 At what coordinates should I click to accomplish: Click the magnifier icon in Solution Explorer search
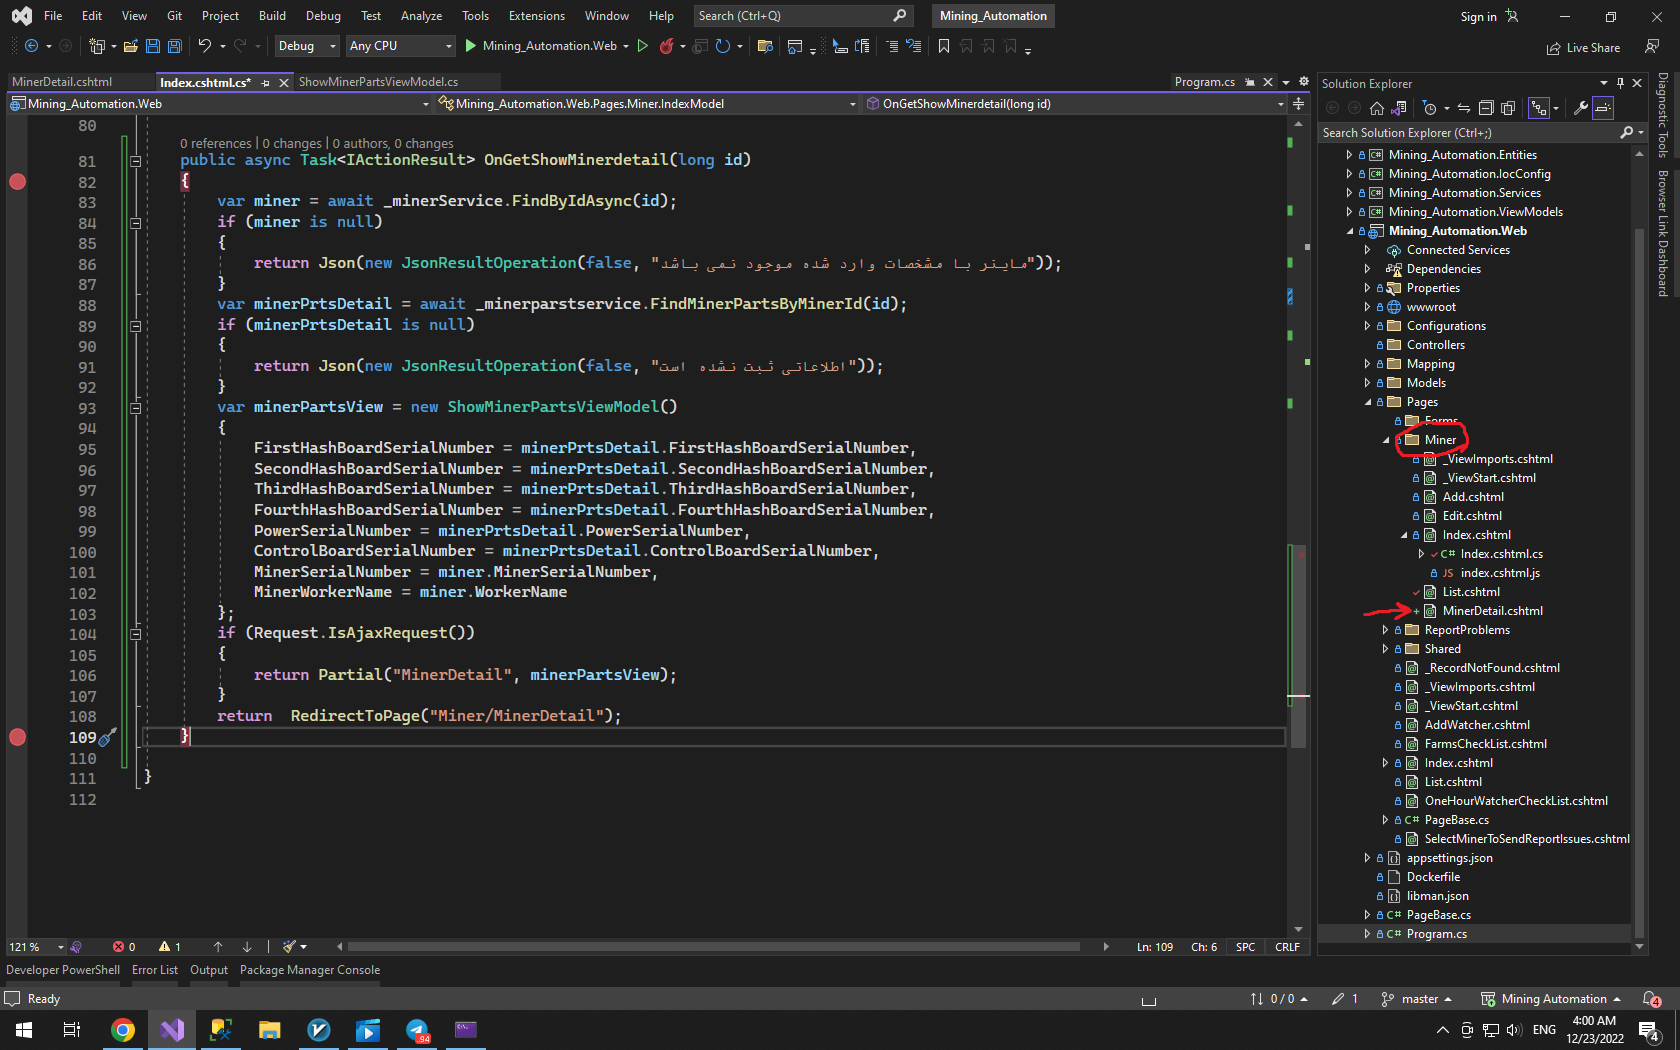1626,132
